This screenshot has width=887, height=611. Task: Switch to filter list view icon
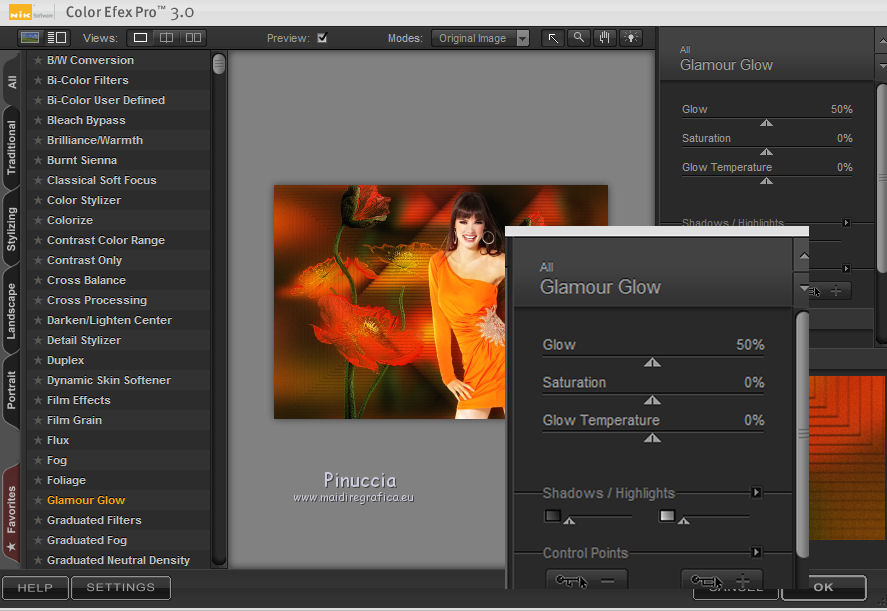pyautogui.click(x=57, y=38)
